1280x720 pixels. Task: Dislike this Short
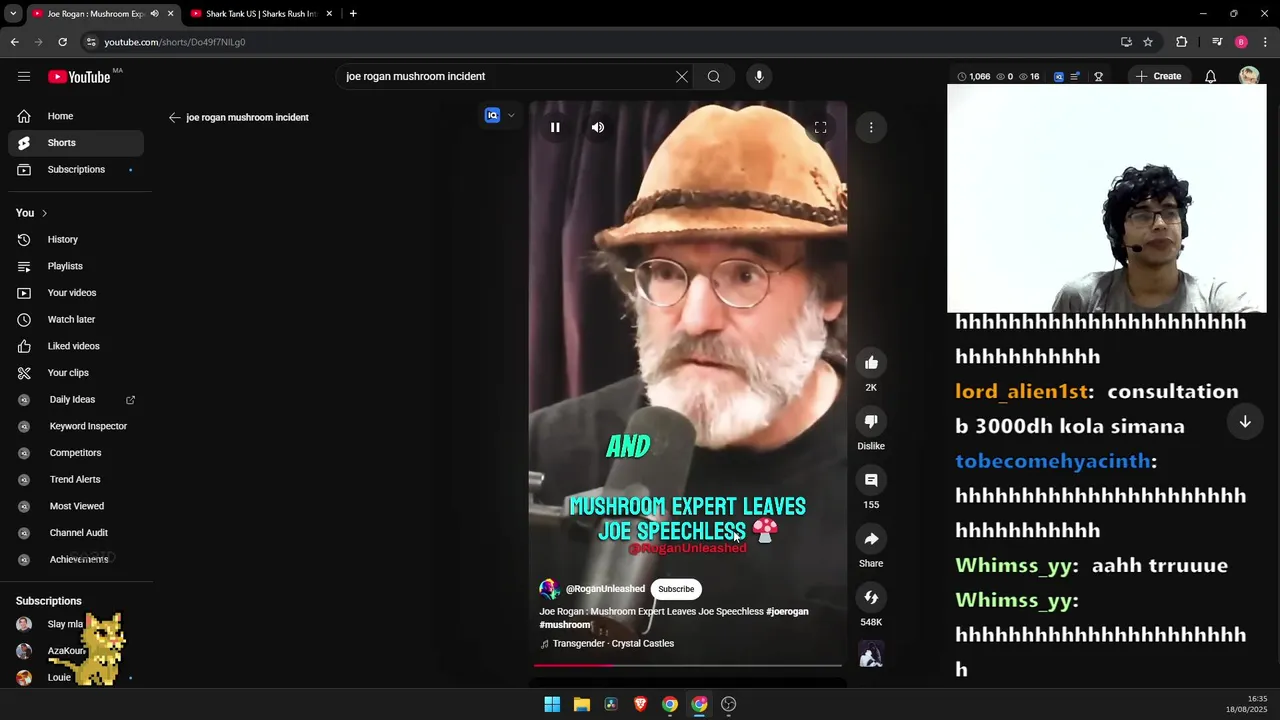(x=871, y=422)
